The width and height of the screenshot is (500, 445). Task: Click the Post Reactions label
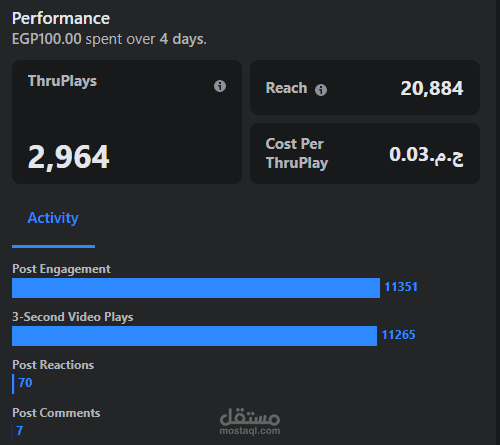point(53,365)
